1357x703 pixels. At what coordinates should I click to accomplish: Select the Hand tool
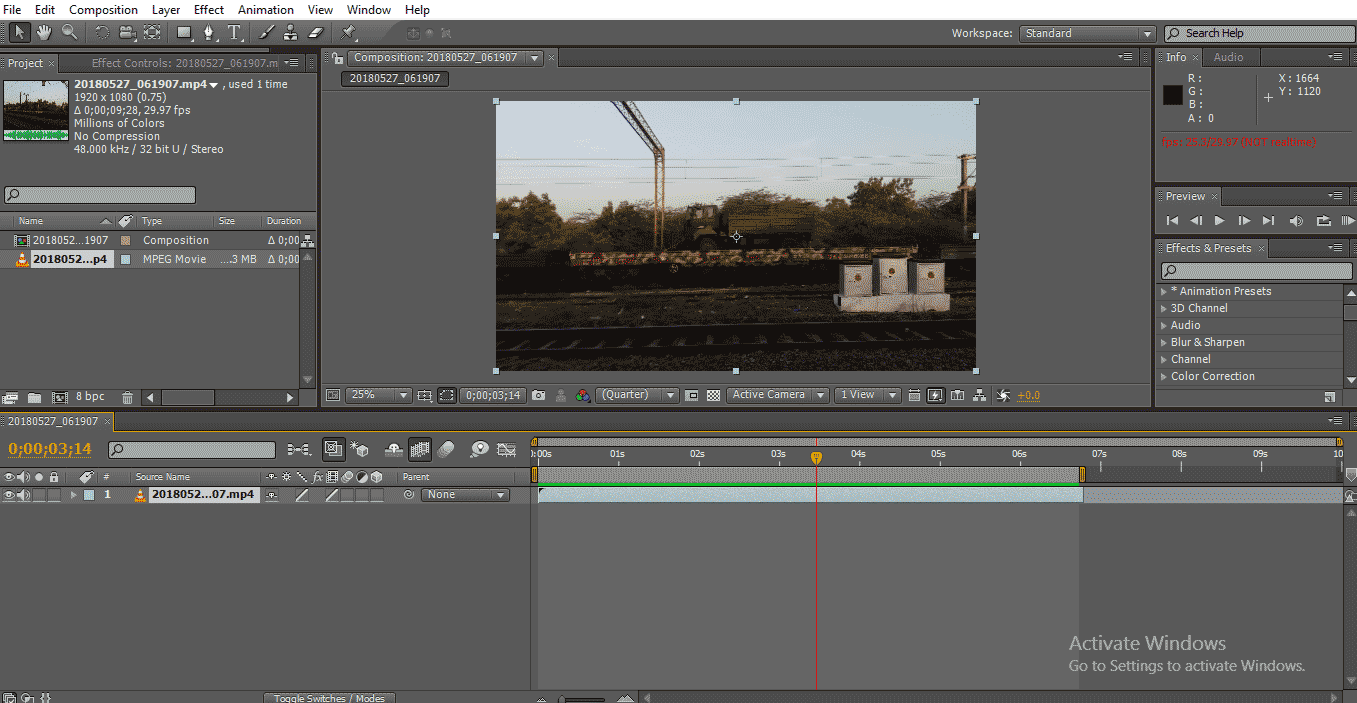pos(44,33)
